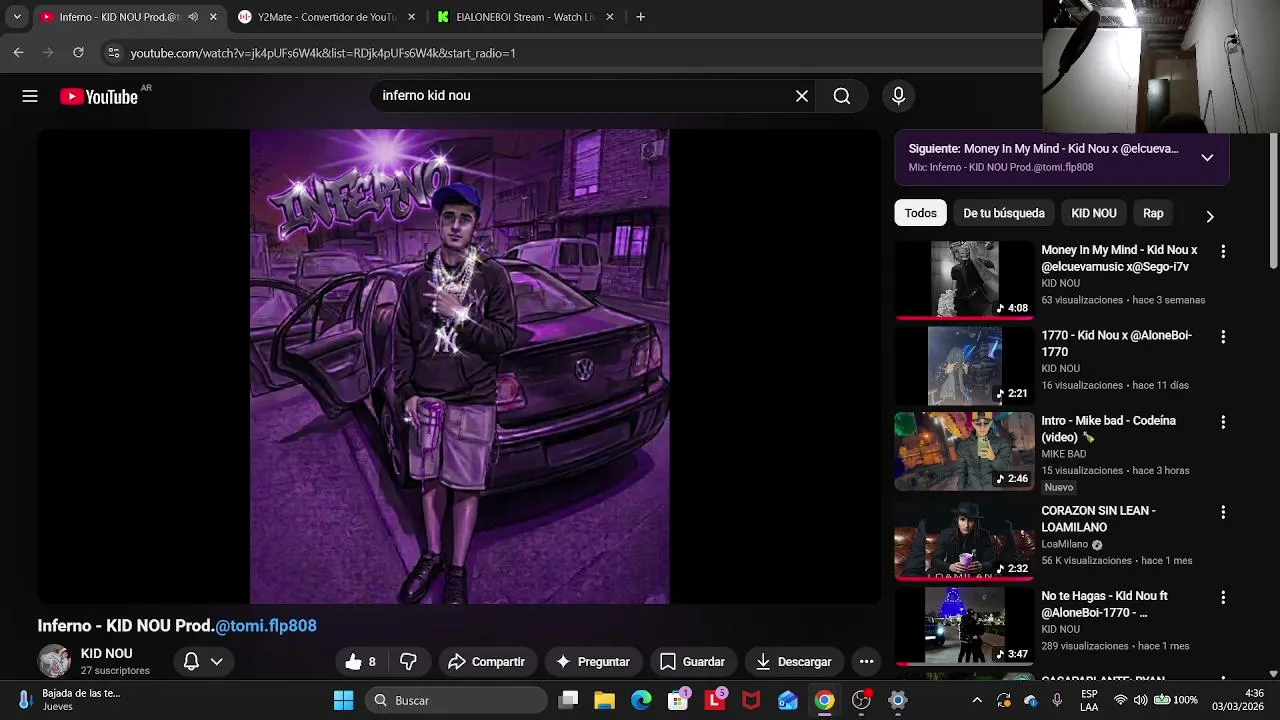Go back in browser history
Image resolution: width=1280 pixels, height=720 pixels.
(18, 53)
